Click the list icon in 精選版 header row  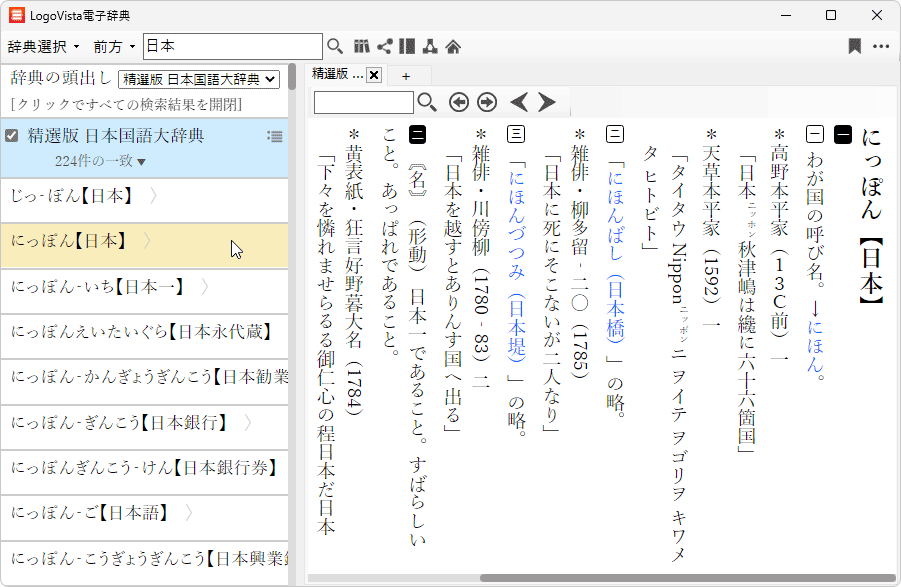tap(275, 136)
